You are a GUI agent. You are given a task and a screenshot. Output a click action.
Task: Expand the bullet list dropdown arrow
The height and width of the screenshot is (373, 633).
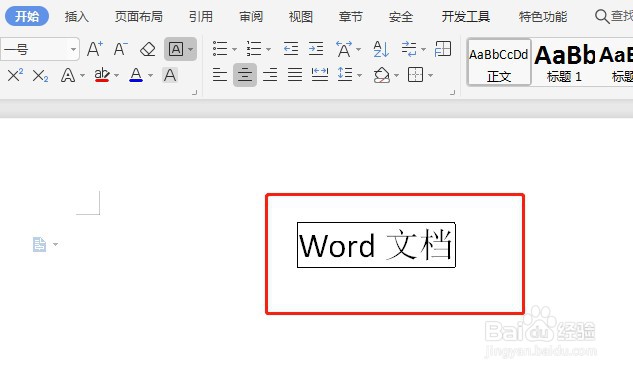pos(234,50)
